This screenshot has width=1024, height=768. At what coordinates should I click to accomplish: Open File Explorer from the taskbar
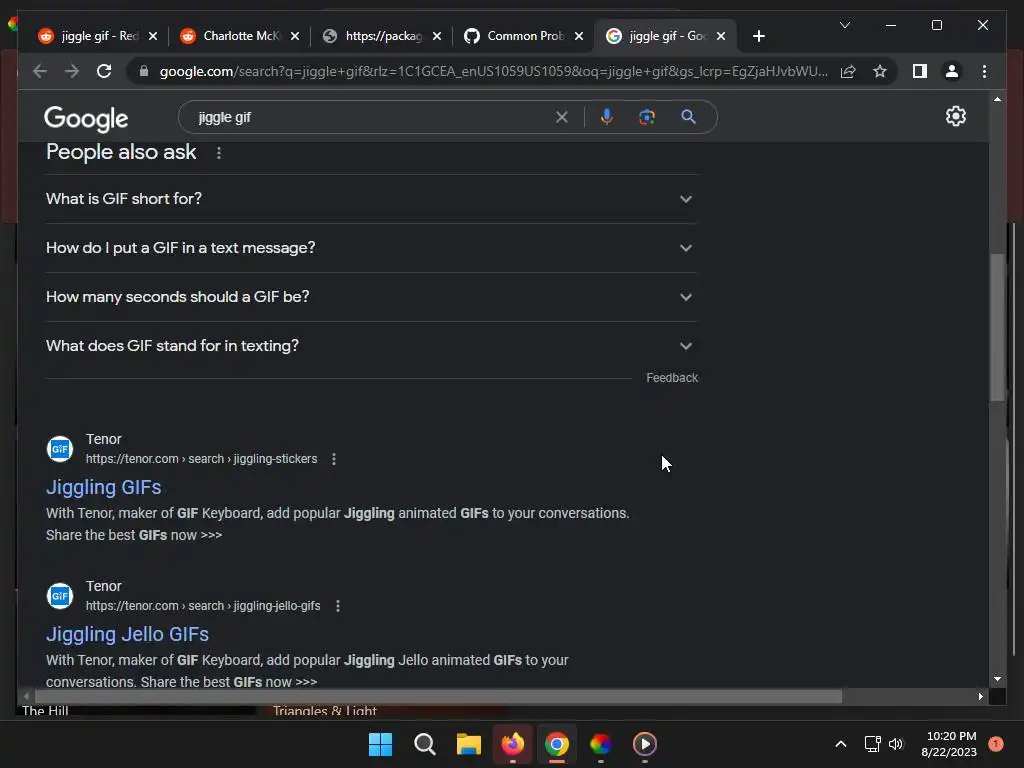click(x=468, y=744)
